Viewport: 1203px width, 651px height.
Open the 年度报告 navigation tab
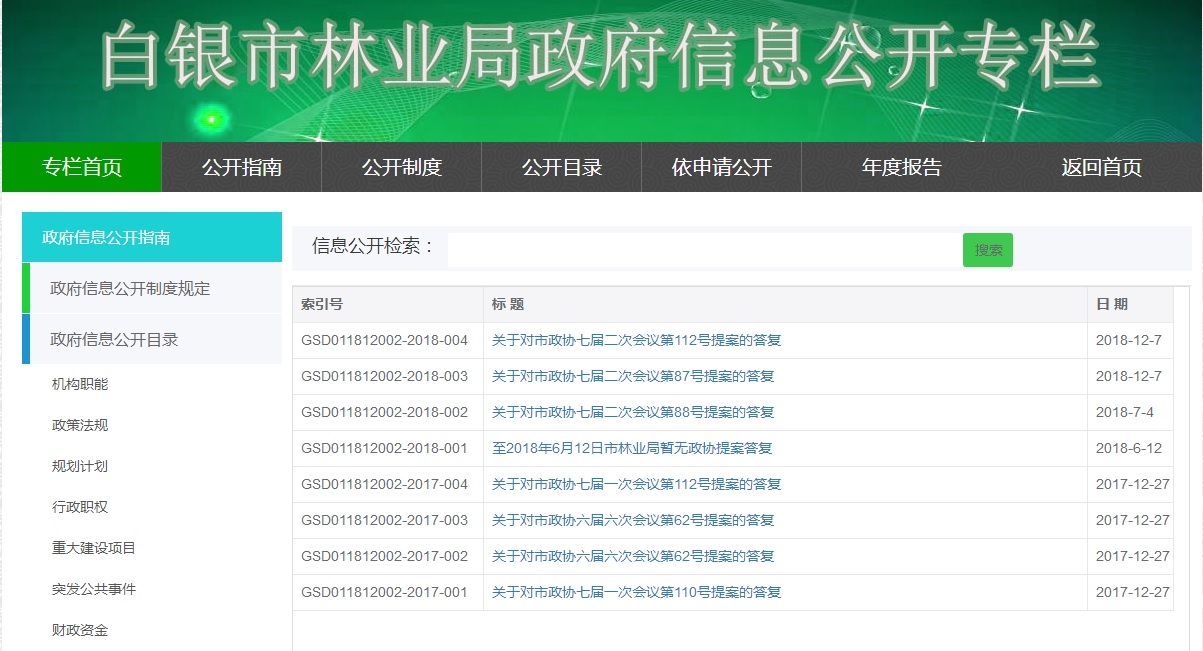click(901, 167)
